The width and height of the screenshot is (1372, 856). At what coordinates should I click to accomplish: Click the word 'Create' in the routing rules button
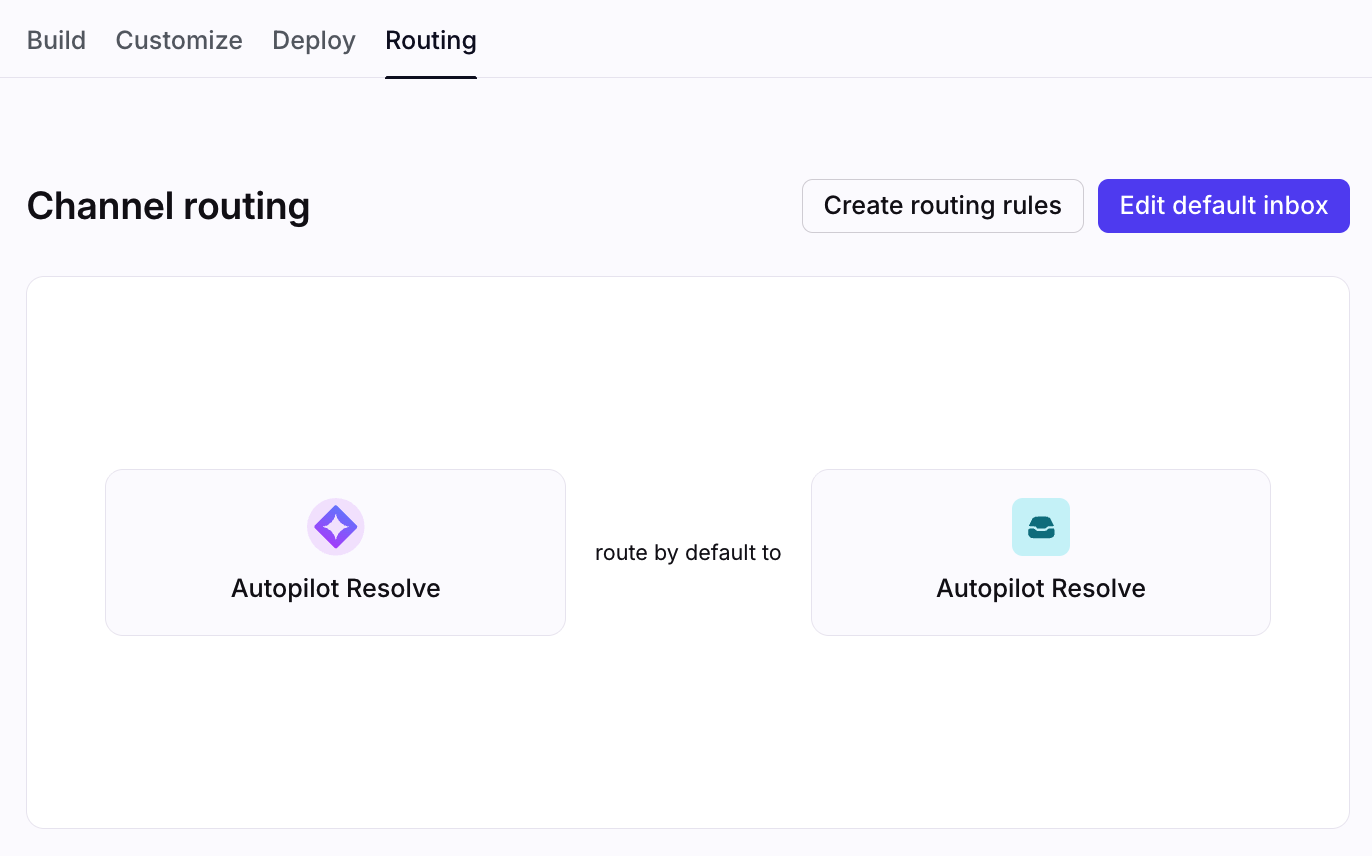pyautogui.click(x=864, y=206)
